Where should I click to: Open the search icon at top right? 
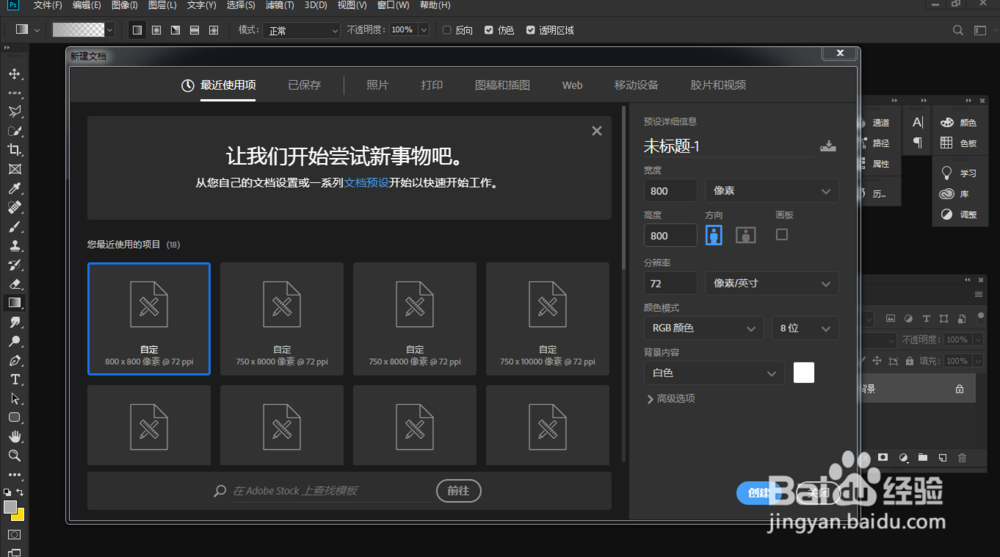click(x=957, y=30)
